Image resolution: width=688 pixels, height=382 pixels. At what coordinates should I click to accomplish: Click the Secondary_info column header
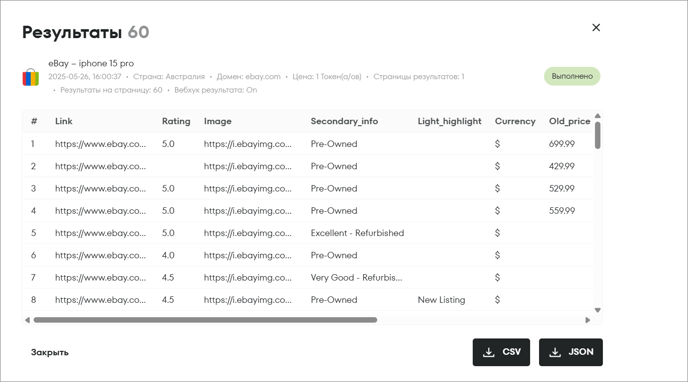pyautogui.click(x=344, y=121)
